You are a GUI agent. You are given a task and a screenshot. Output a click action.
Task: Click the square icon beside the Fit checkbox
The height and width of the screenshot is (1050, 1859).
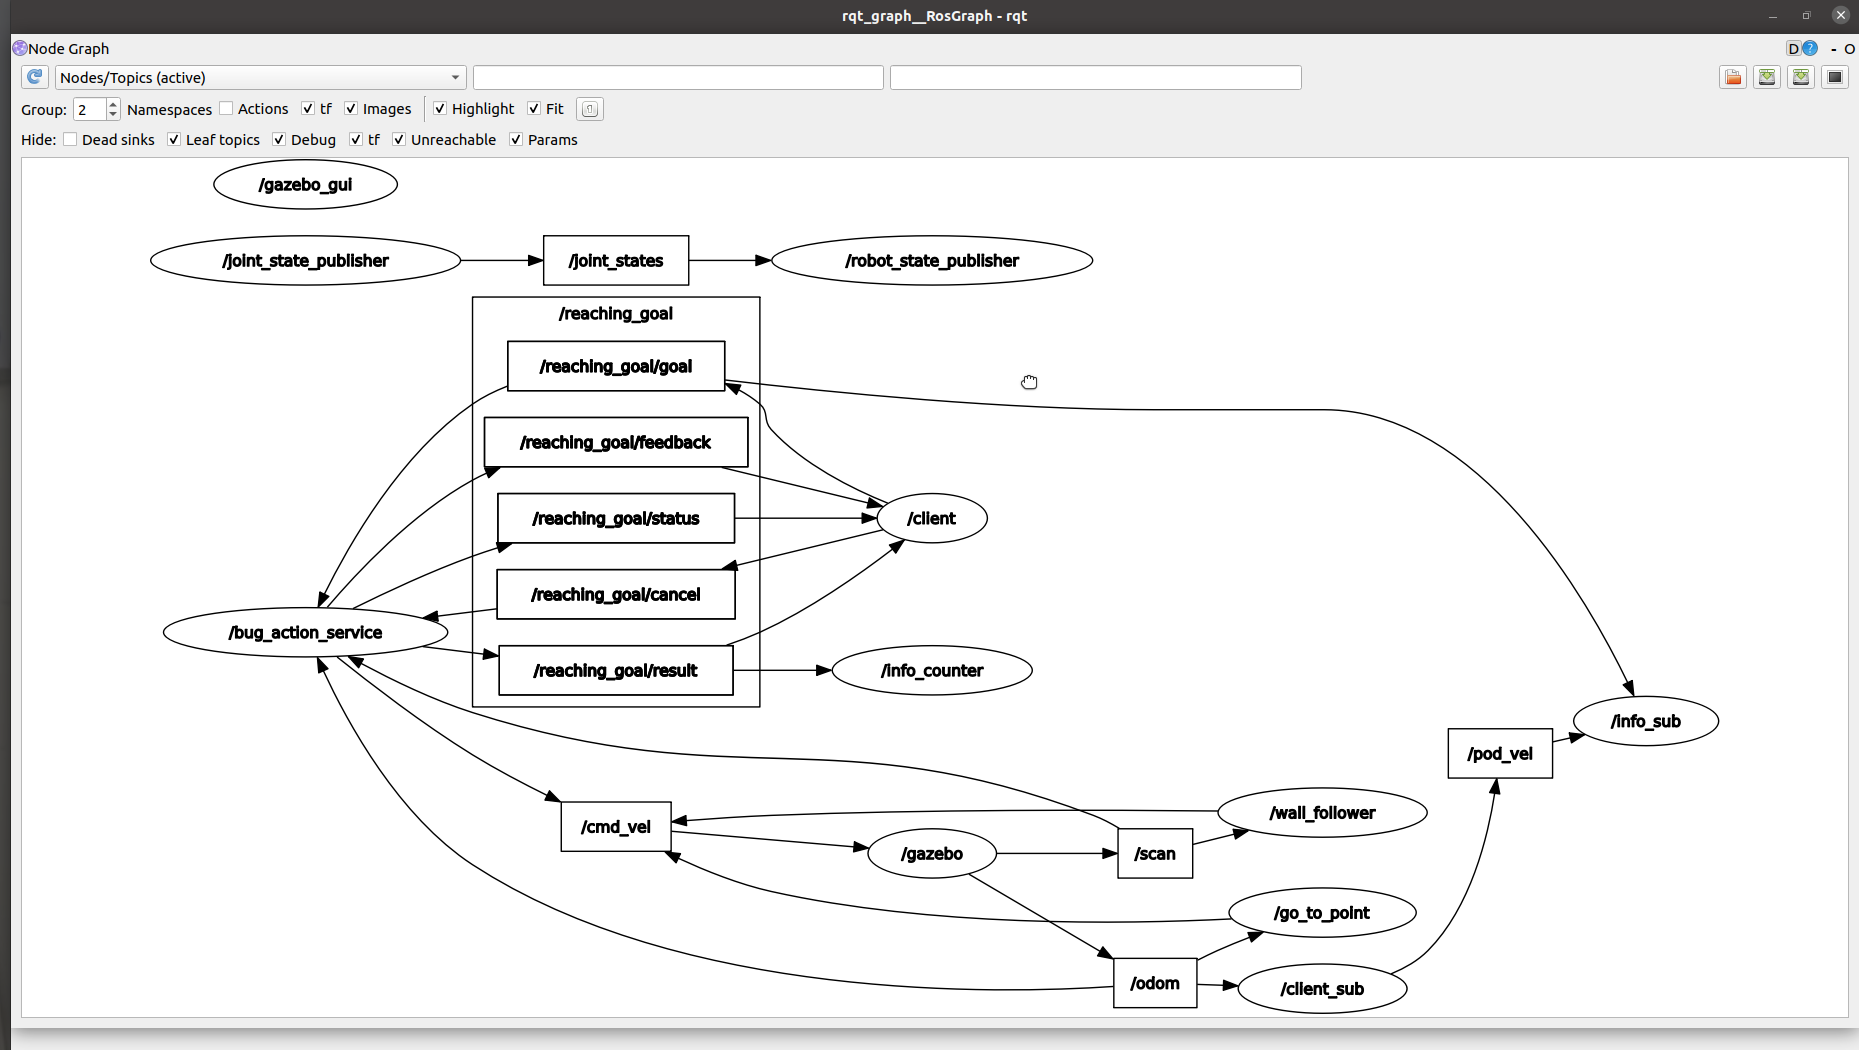(x=589, y=109)
